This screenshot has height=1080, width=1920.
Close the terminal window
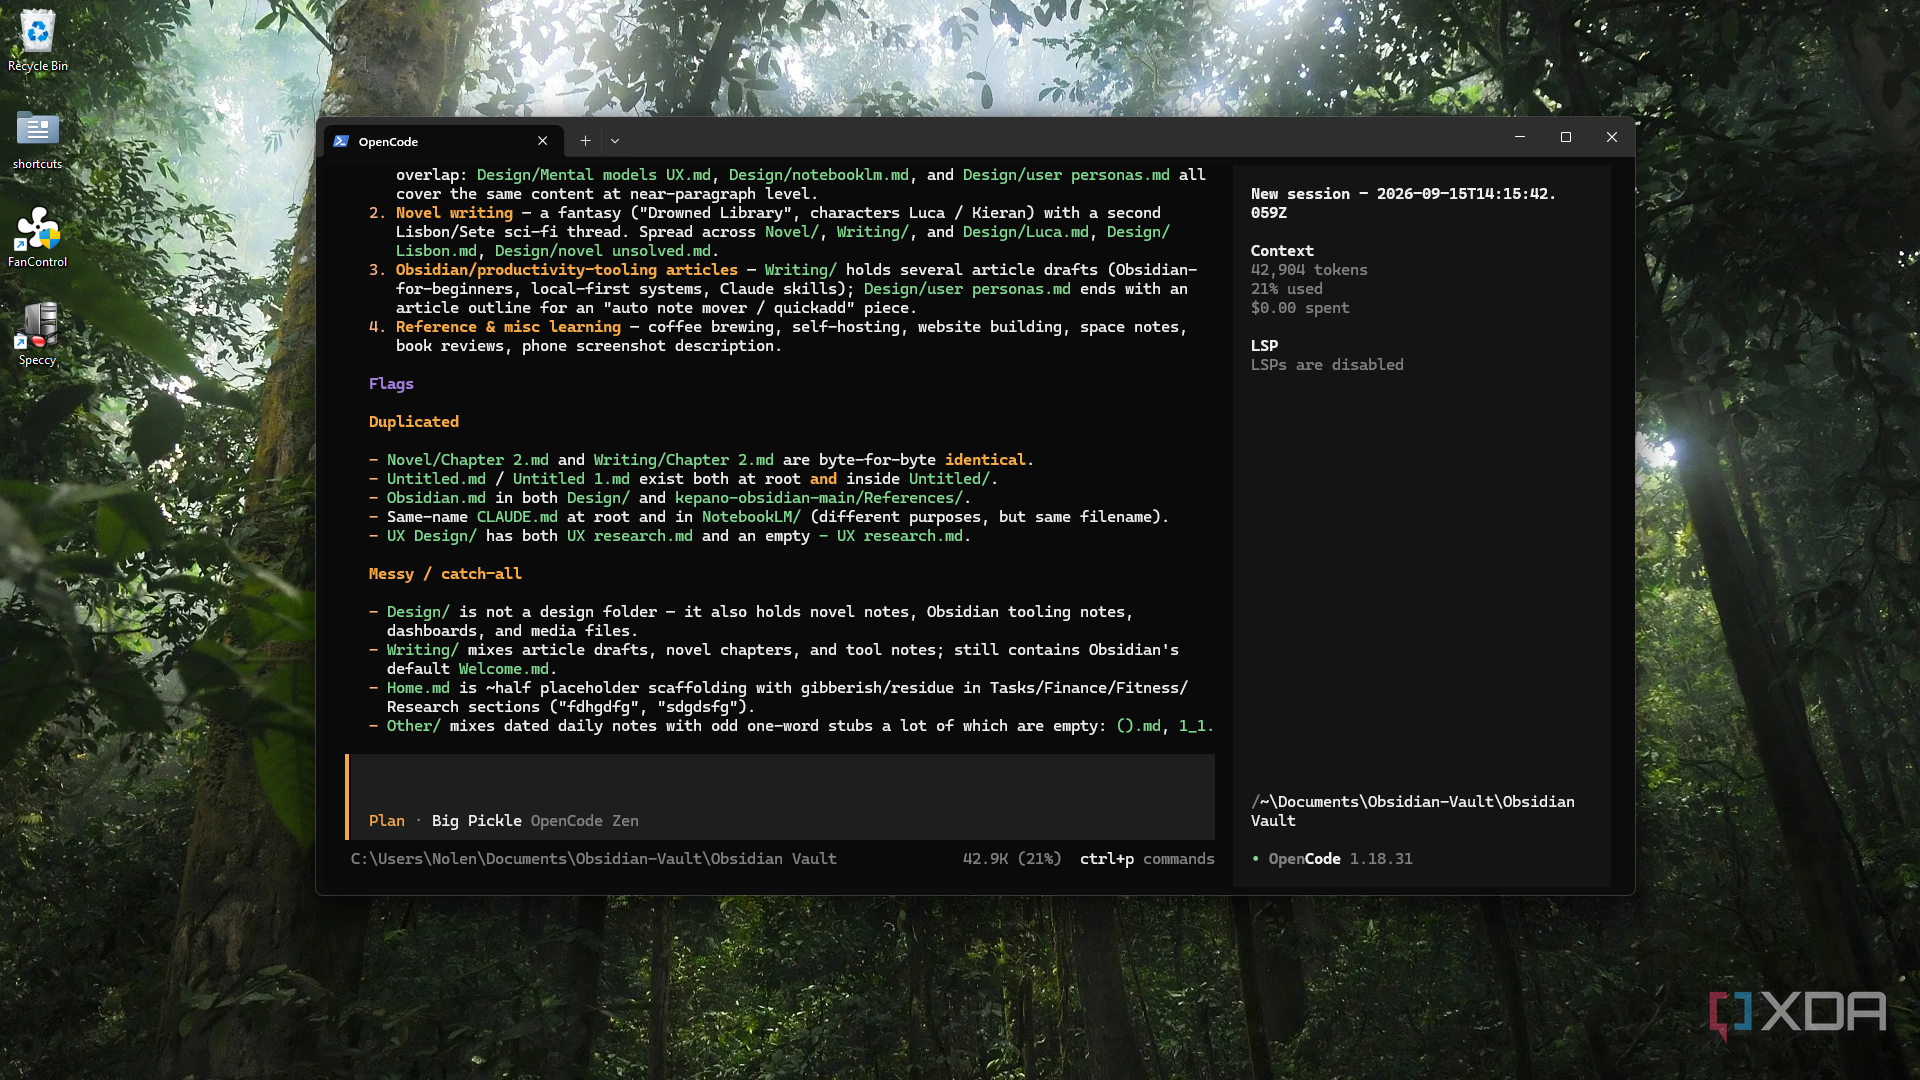(x=1612, y=137)
